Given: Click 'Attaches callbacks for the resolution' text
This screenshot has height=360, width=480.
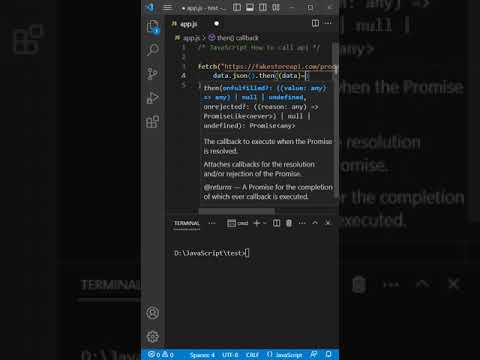Looking at the screenshot, I should point(259,169).
